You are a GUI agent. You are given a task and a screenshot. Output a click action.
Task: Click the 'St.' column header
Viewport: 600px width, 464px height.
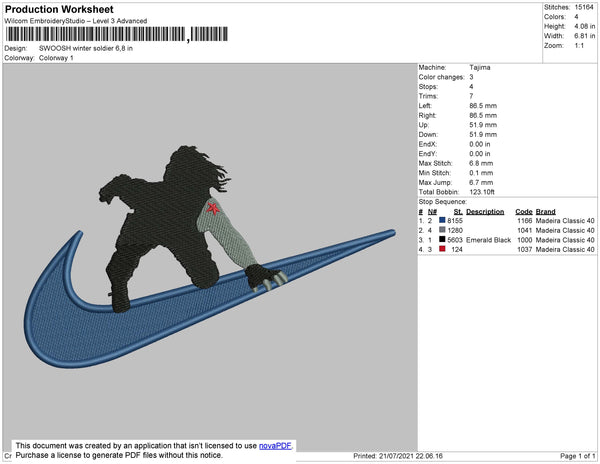tap(458, 212)
